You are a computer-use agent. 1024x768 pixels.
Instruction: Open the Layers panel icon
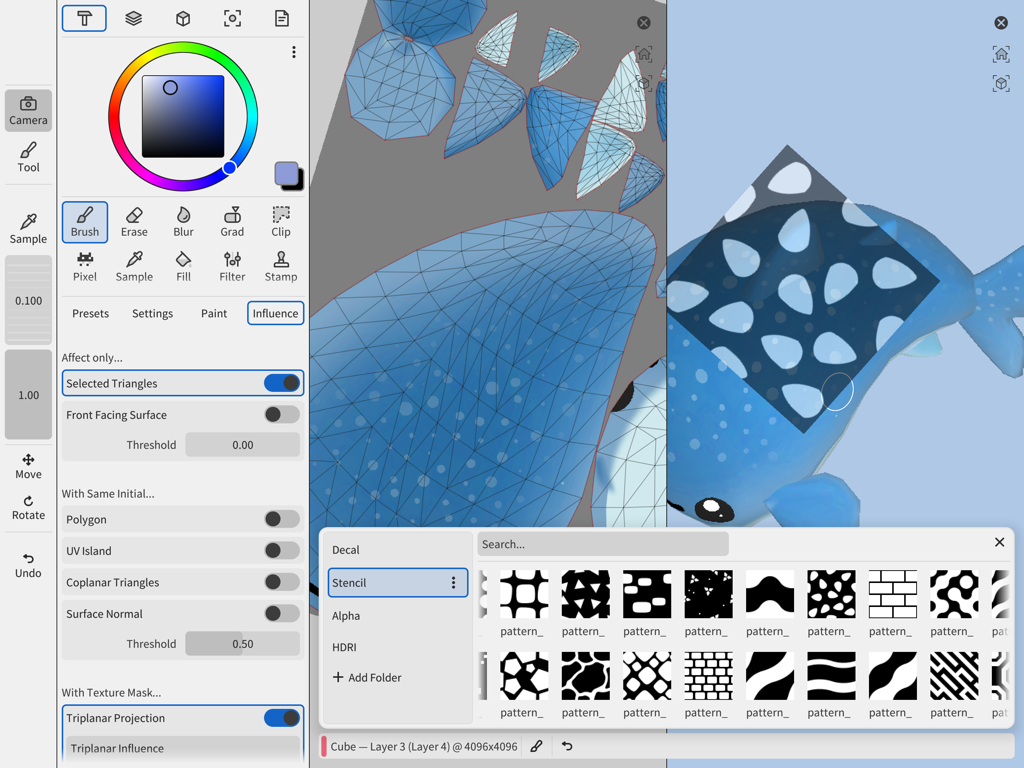133,18
